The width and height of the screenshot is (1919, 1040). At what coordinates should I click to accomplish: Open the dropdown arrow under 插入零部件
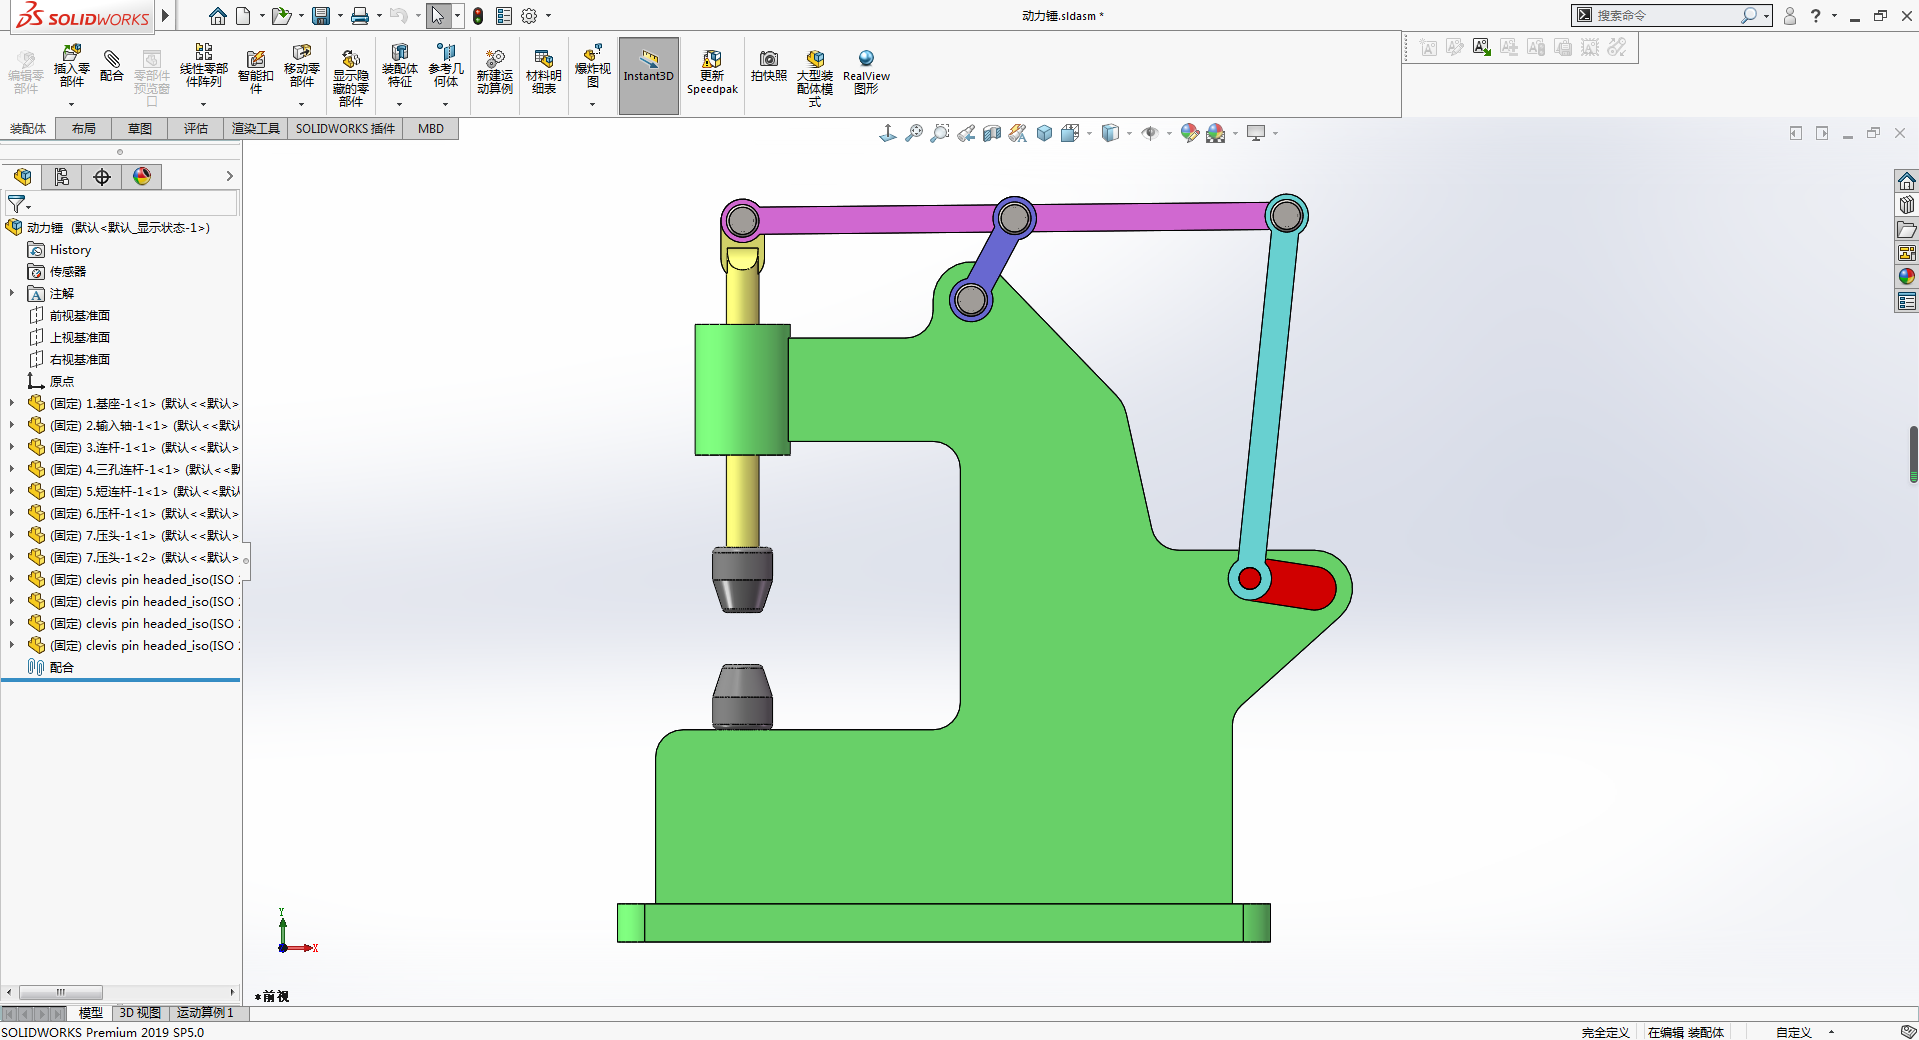click(71, 104)
